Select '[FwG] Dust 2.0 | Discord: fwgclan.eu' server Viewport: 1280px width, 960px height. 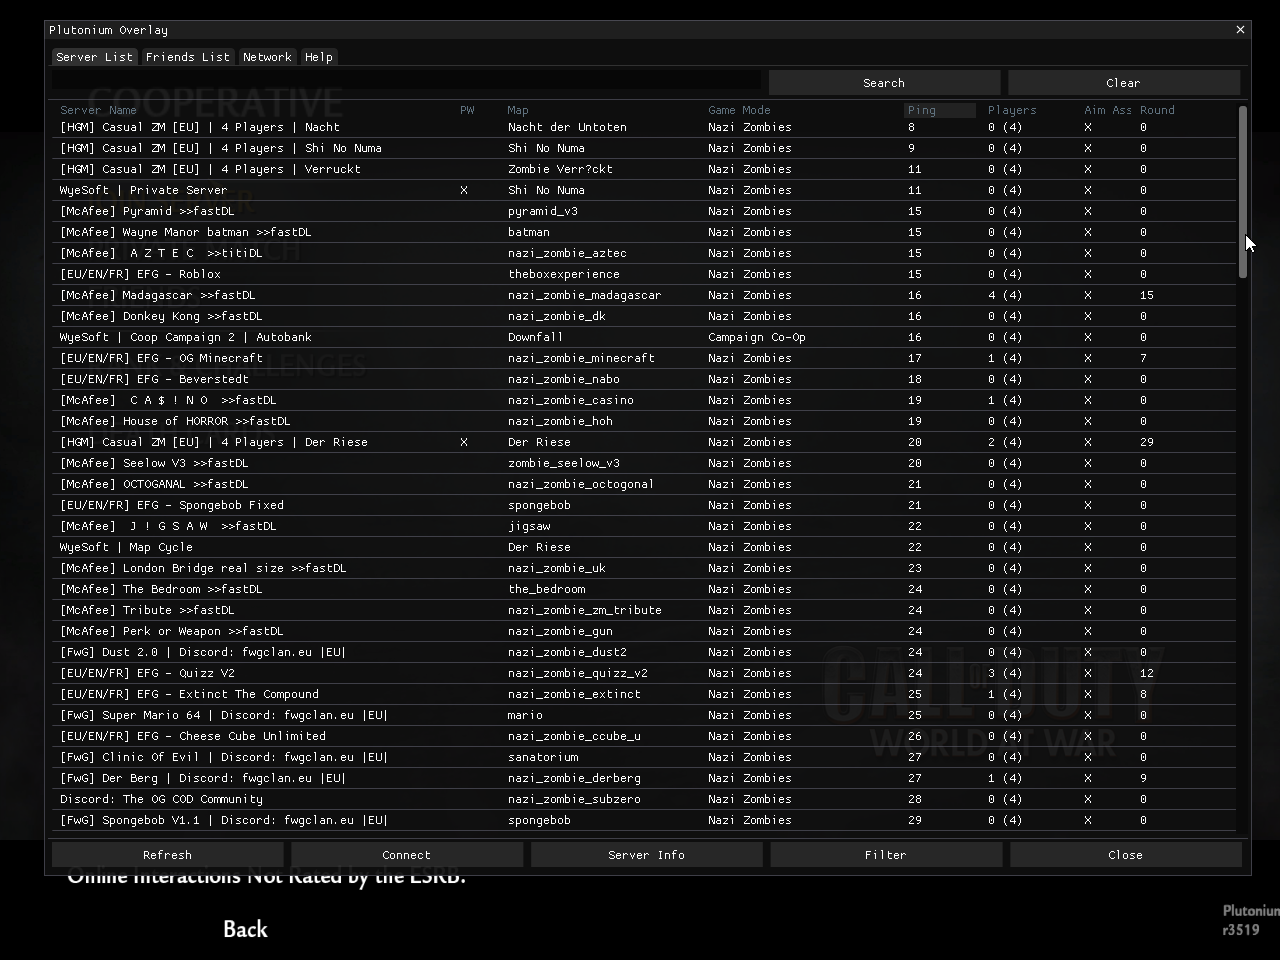coord(644,652)
